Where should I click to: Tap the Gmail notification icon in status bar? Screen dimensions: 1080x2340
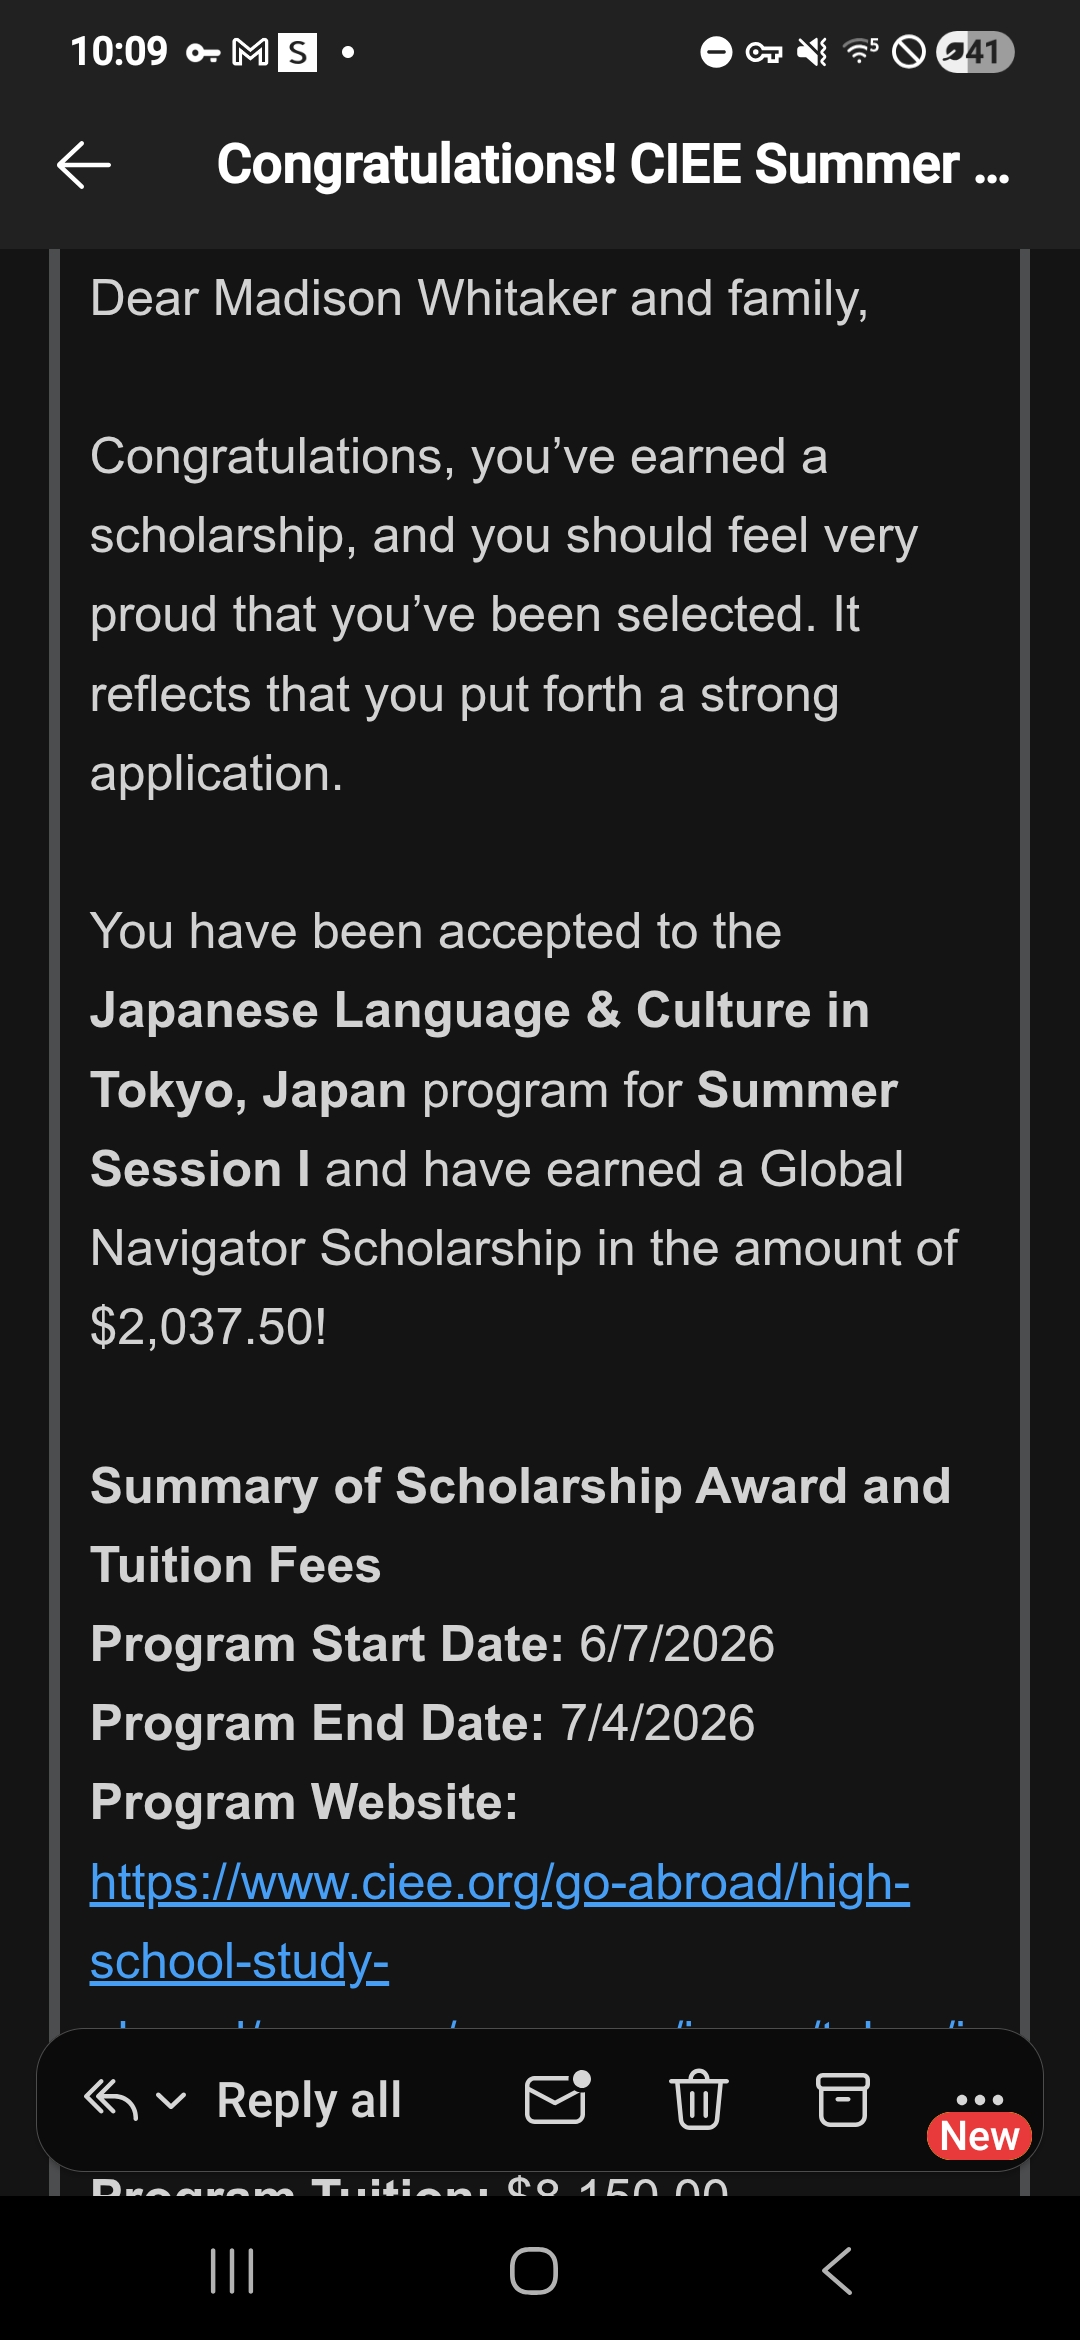(250, 52)
